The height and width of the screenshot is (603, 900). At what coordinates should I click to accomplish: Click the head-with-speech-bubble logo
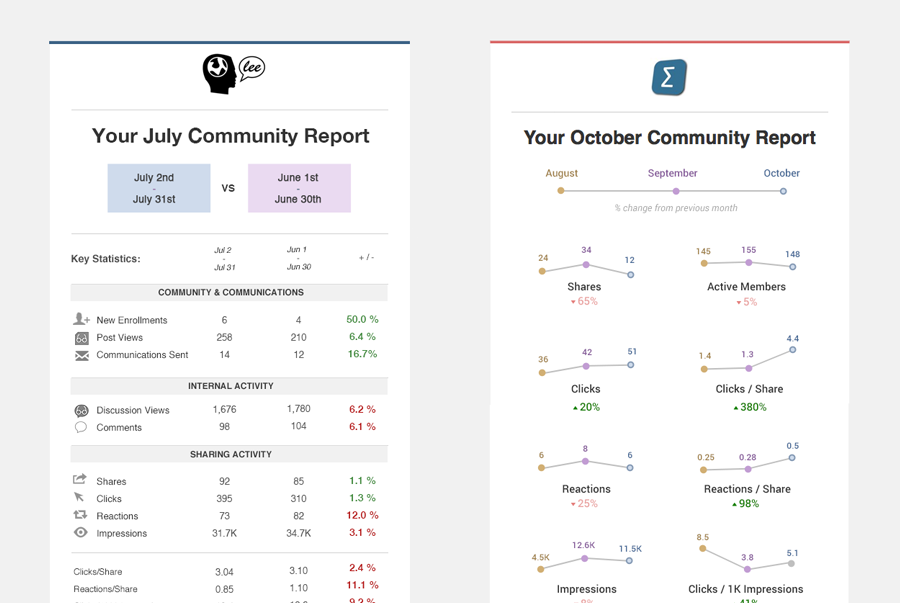tap(233, 74)
